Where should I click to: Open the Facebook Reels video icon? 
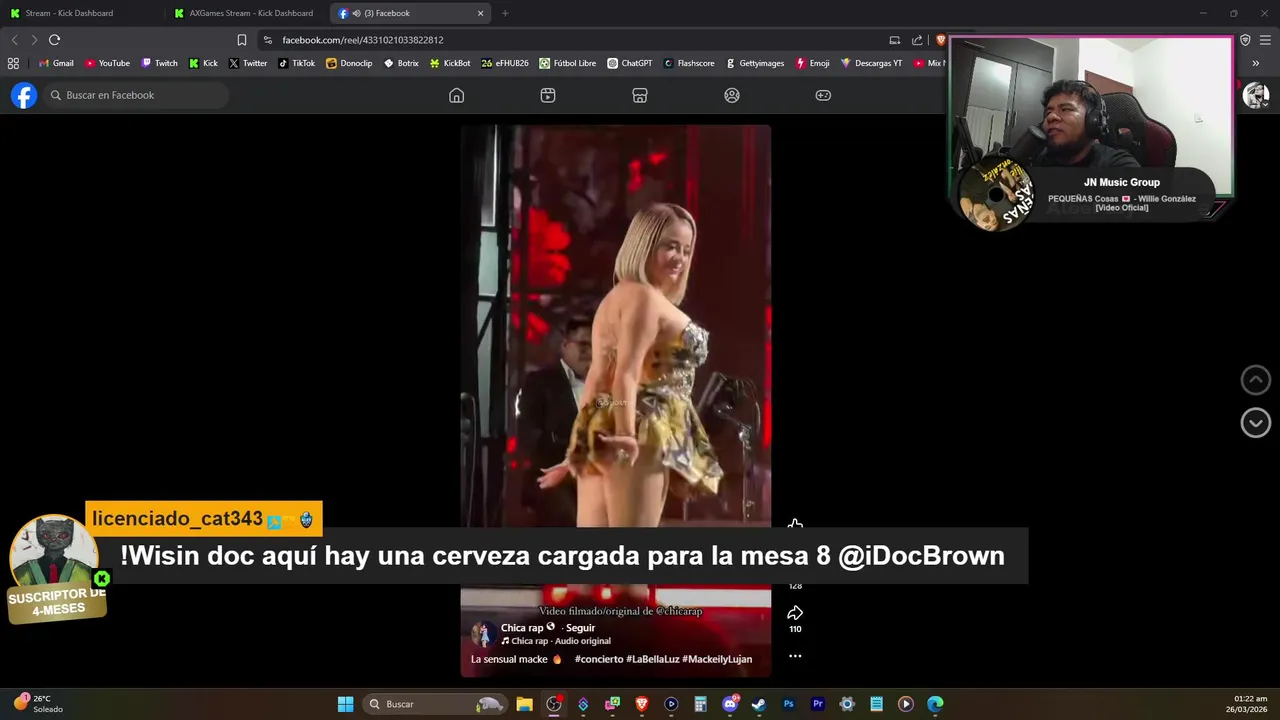coord(548,95)
